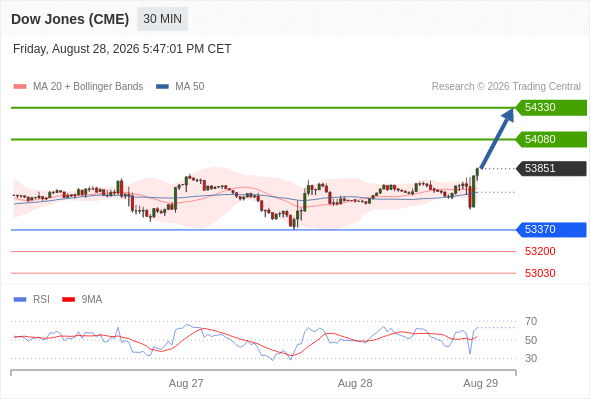The width and height of the screenshot is (590, 400).
Task: Click the Aug 29 date axis label
Action: coord(481,383)
